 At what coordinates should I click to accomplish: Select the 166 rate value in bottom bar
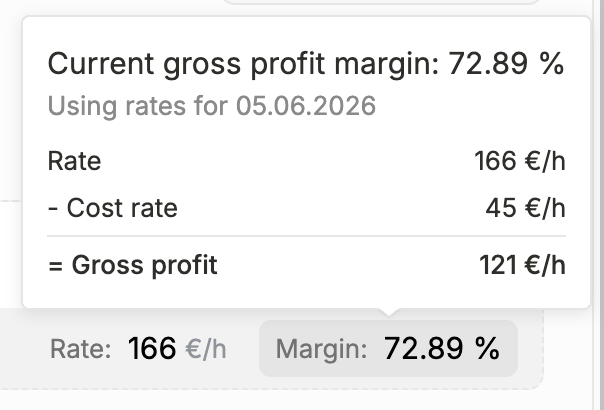[x=152, y=348]
